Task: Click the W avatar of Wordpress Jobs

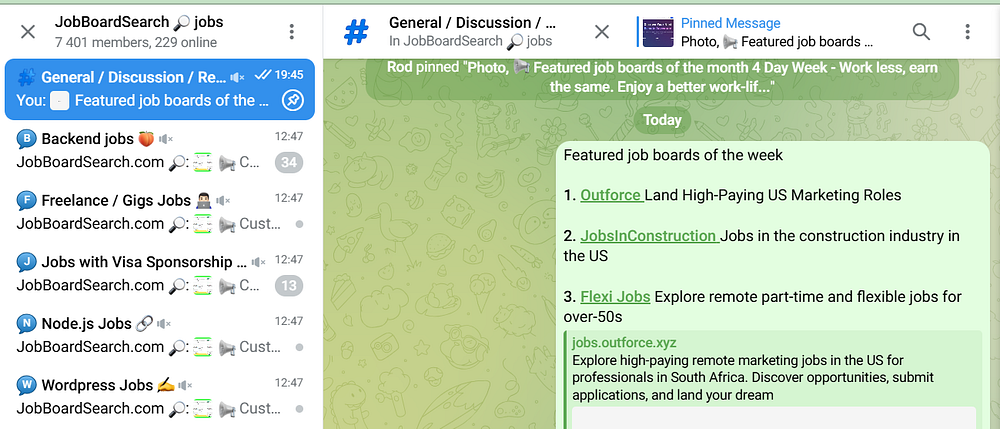Action: [x=26, y=385]
